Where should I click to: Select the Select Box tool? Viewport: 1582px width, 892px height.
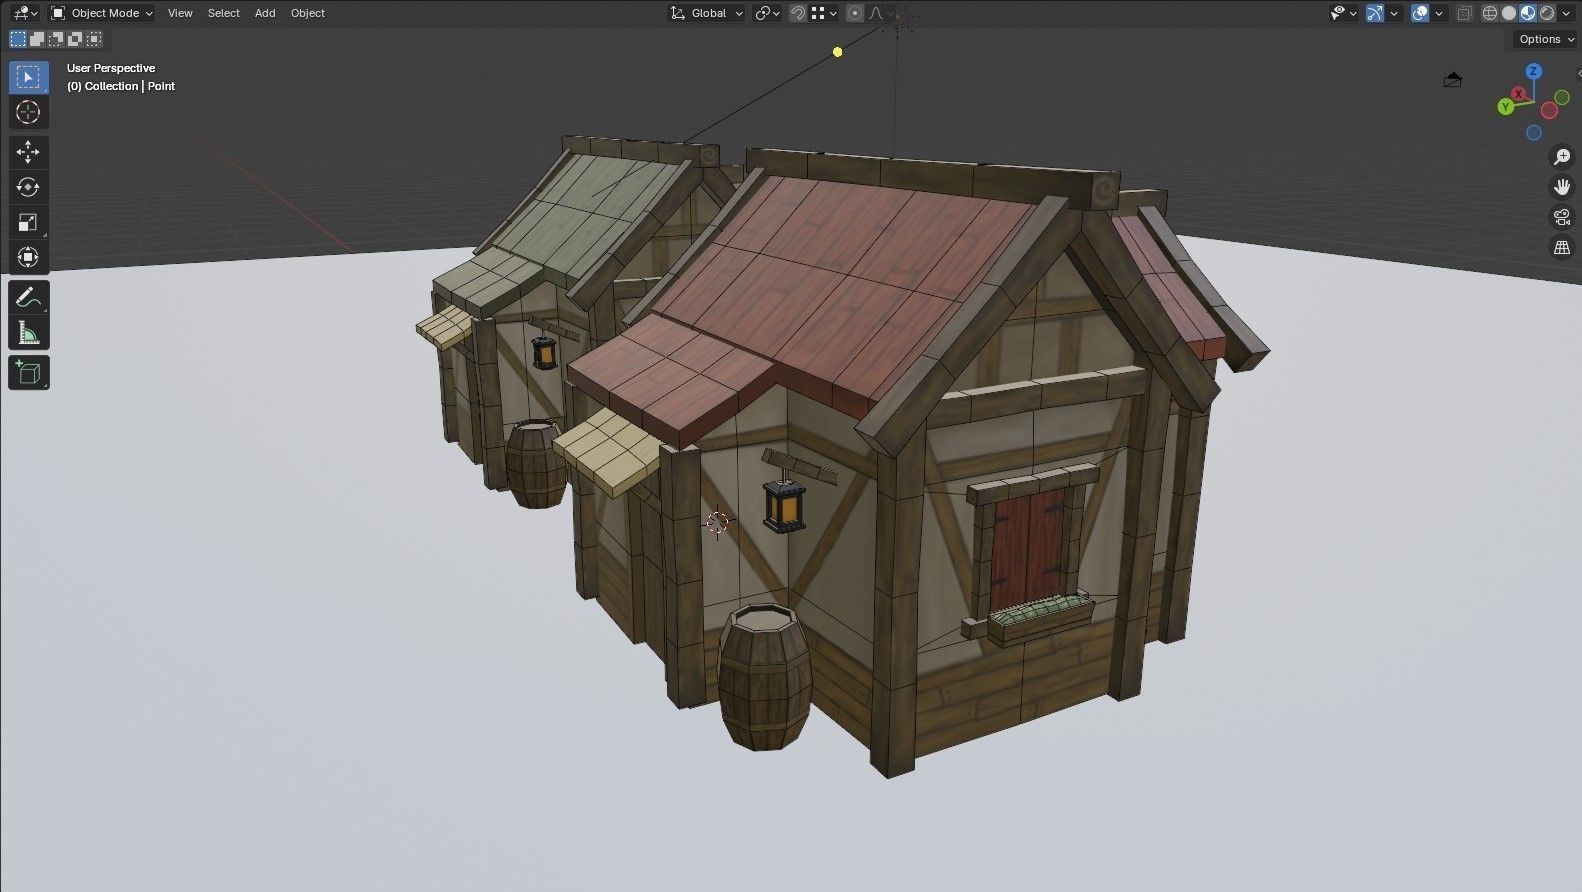28,77
